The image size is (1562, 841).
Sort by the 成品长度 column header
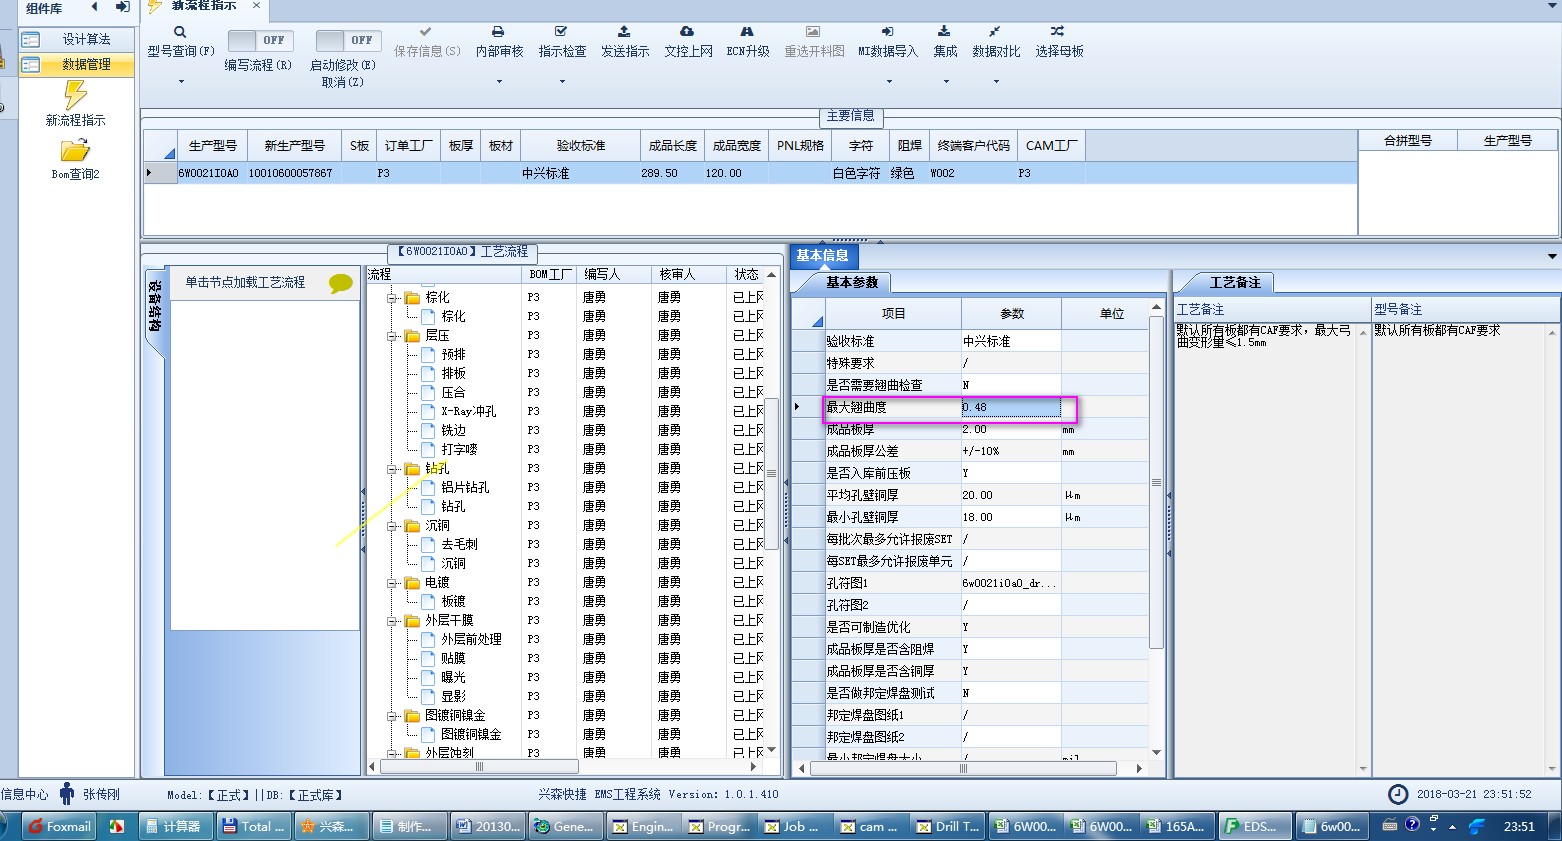673,145
